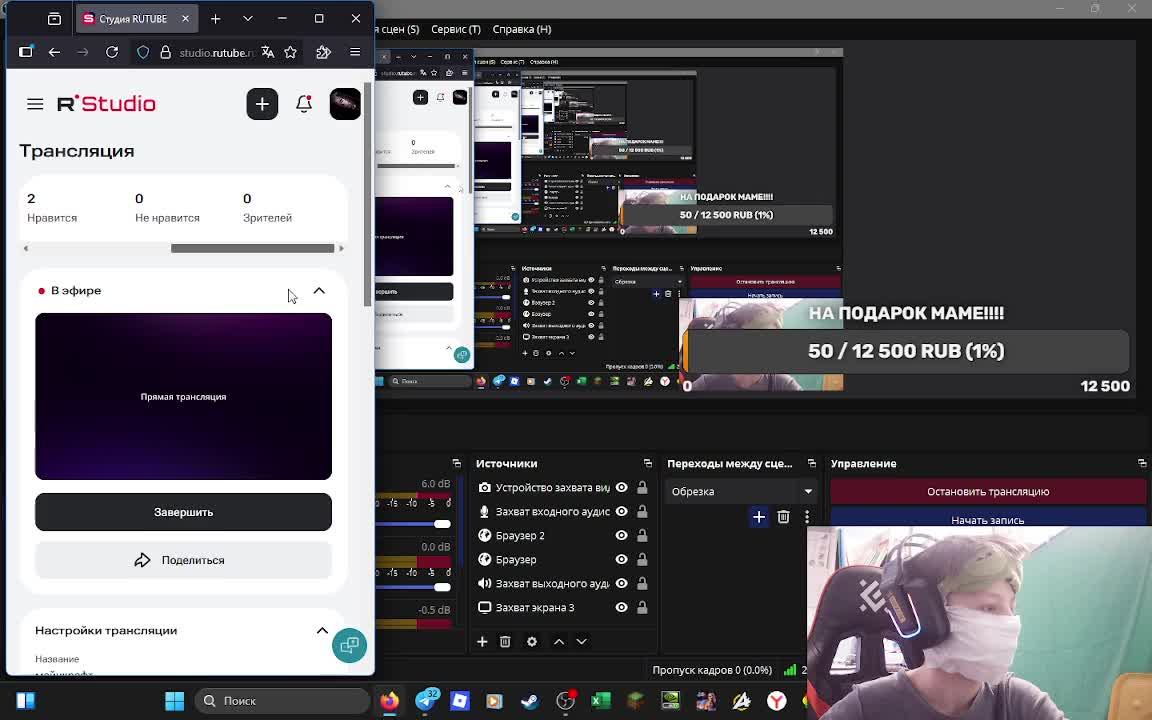Image resolution: width=1152 pixels, height=720 pixels.
Task: Hide the Захват выходного аудио source
Action: point(622,583)
